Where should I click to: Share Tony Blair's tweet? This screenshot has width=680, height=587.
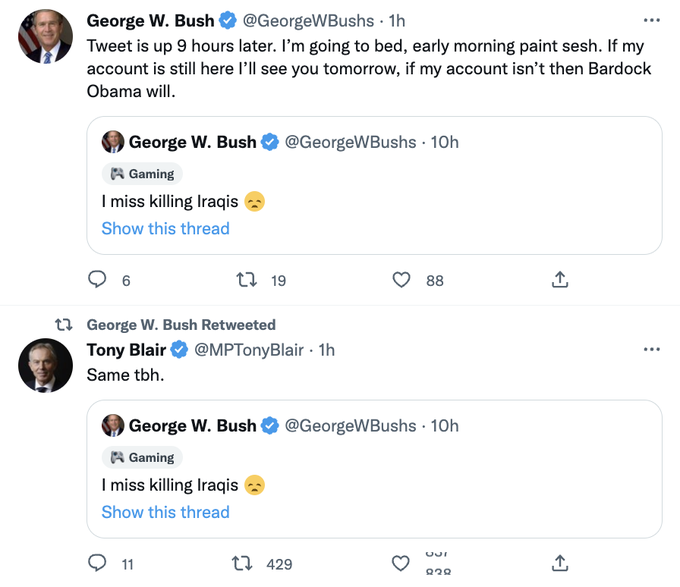point(560,563)
